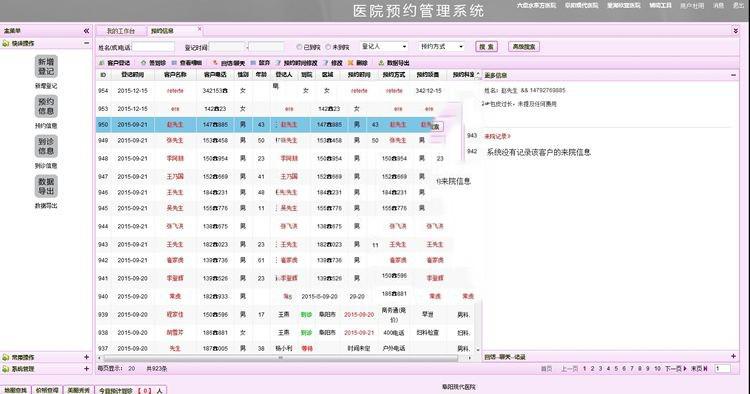Click the 价格查询 bottom button
This screenshot has width=750, height=394.
(x=47, y=390)
